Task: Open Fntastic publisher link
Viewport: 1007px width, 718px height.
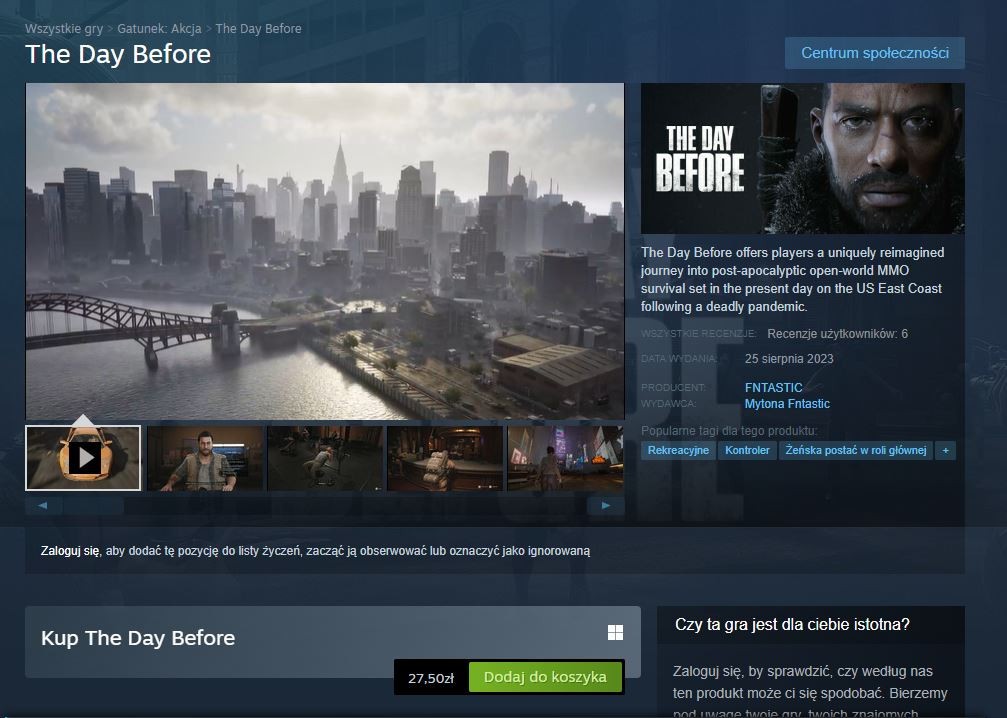Action: 806,403
